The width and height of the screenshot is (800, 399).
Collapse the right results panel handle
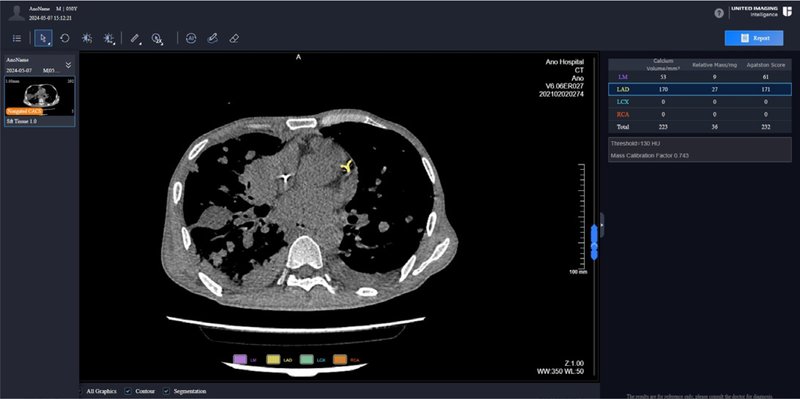pyautogui.click(x=602, y=225)
